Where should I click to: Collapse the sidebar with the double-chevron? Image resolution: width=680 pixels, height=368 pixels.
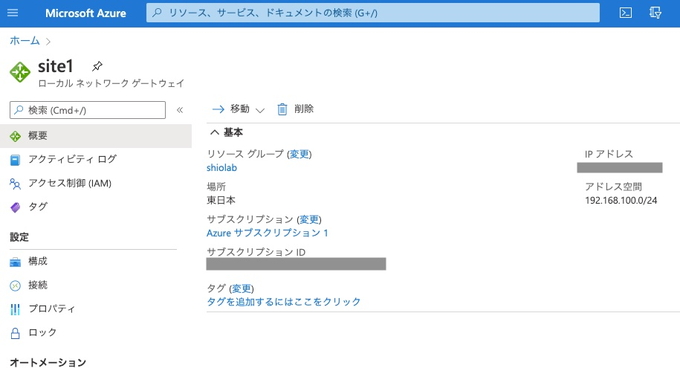point(180,110)
